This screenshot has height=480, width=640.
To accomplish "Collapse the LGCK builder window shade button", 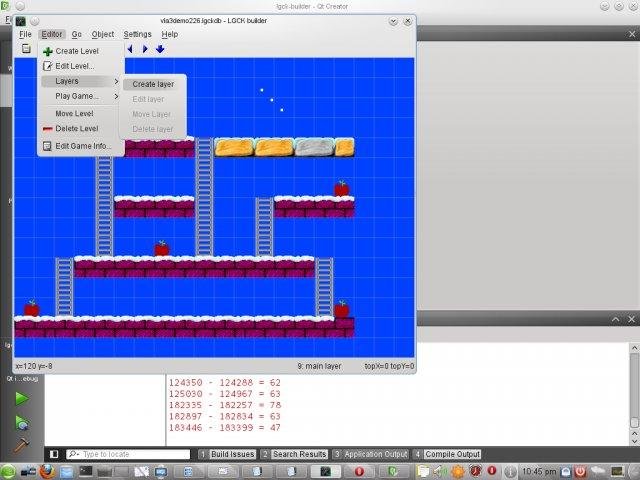I will tap(393, 21).
